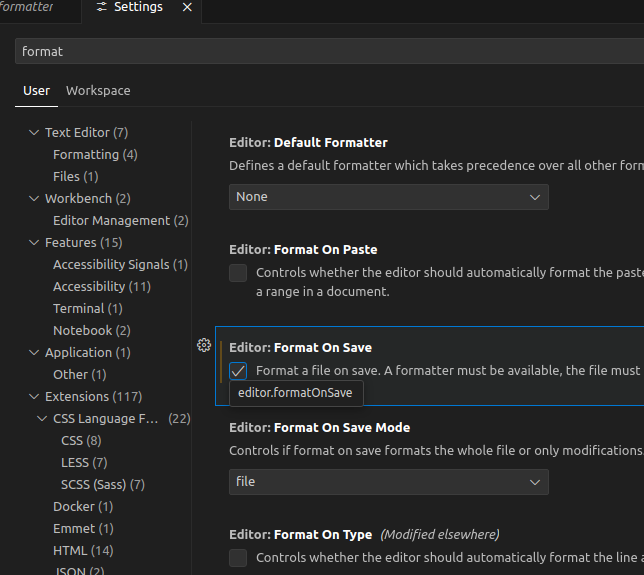Click the Editor: Default Formatter title
The width and height of the screenshot is (644, 575).
coord(308,143)
